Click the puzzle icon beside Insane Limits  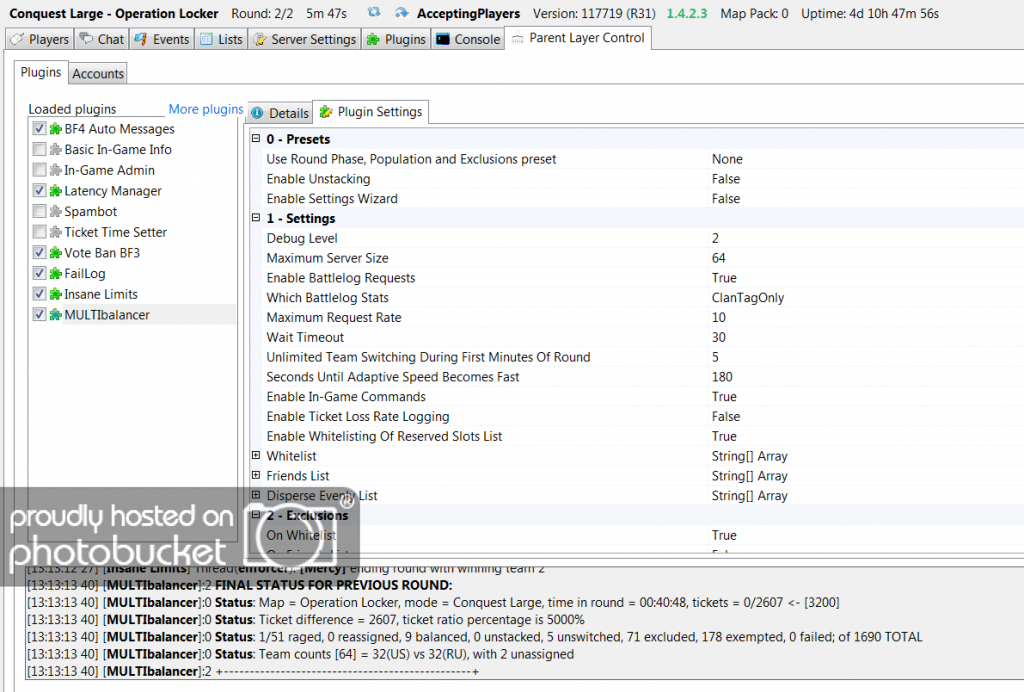(x=55, y=294)
